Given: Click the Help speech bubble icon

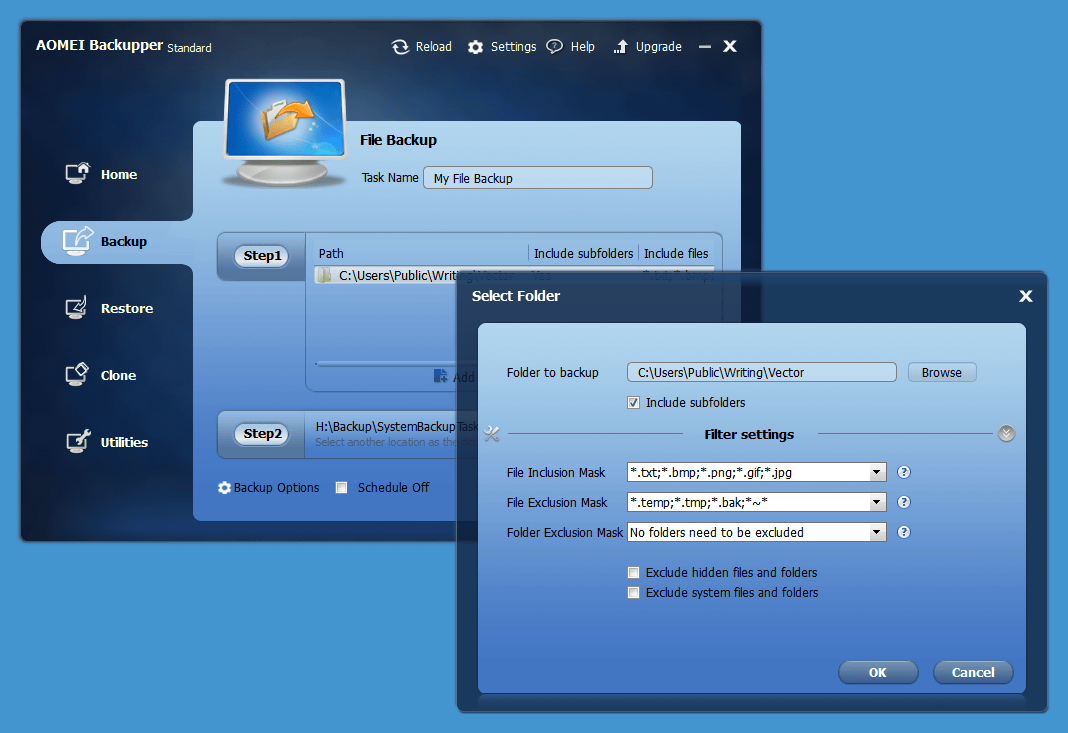Looking at the screenshot, I should [554, 46].
